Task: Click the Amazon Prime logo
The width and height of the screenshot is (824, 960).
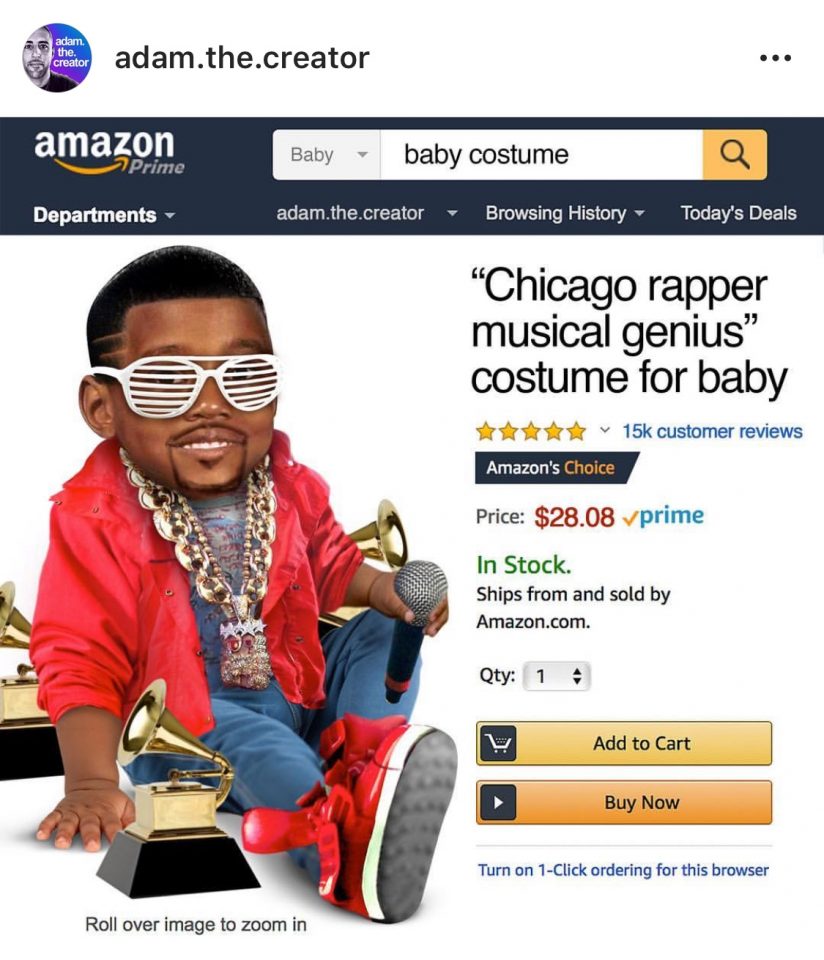Action: coord(109,151)
